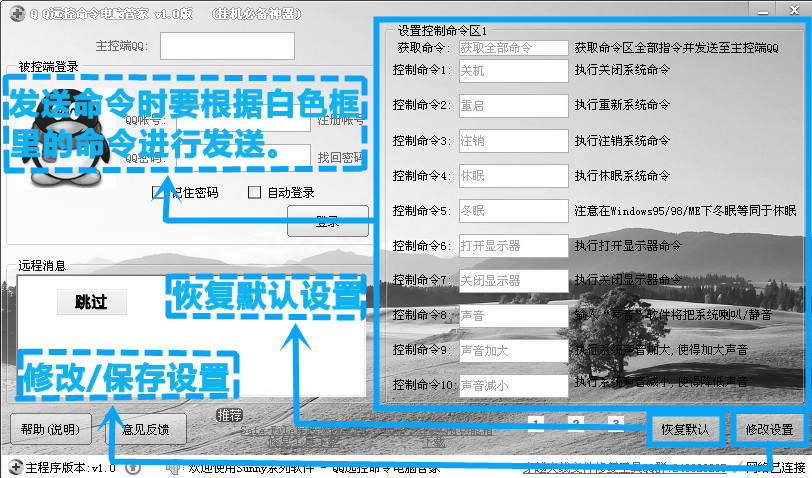Enable the 自动登录 checkbox
The width and height of the screenshot is (812, 478).
[254, 192]
